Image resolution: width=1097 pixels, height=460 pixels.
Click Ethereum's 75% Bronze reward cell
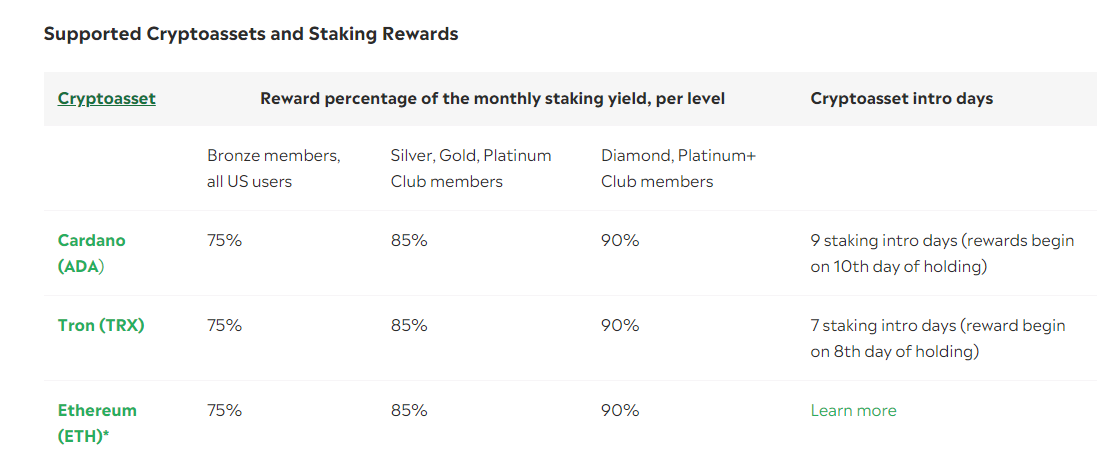(225, 410)
